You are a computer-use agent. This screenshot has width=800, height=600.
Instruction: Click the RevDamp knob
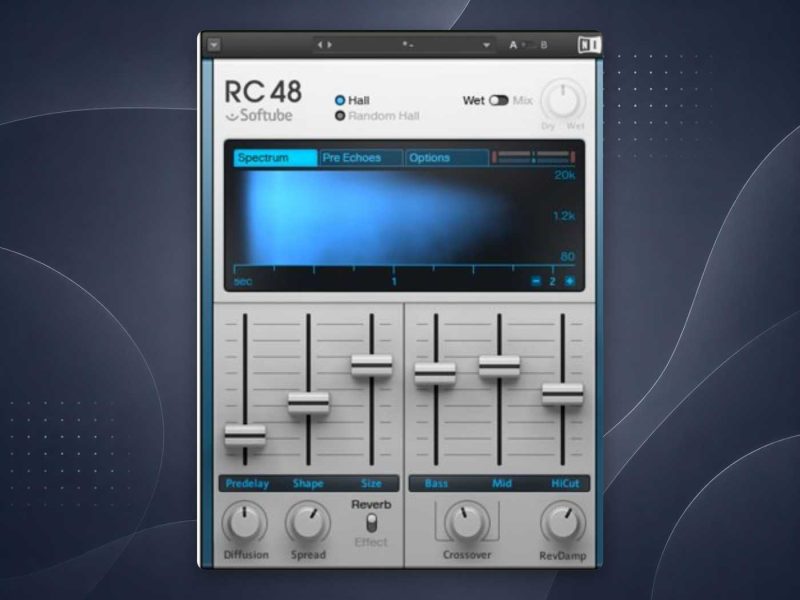click(x=563, y=523)
